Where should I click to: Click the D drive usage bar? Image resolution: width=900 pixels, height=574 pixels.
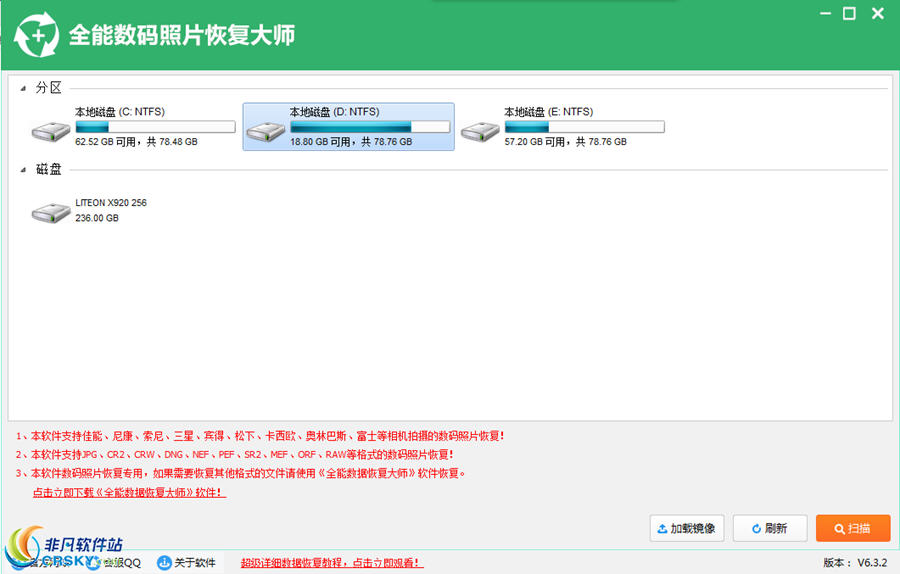[x=370, y=127]
